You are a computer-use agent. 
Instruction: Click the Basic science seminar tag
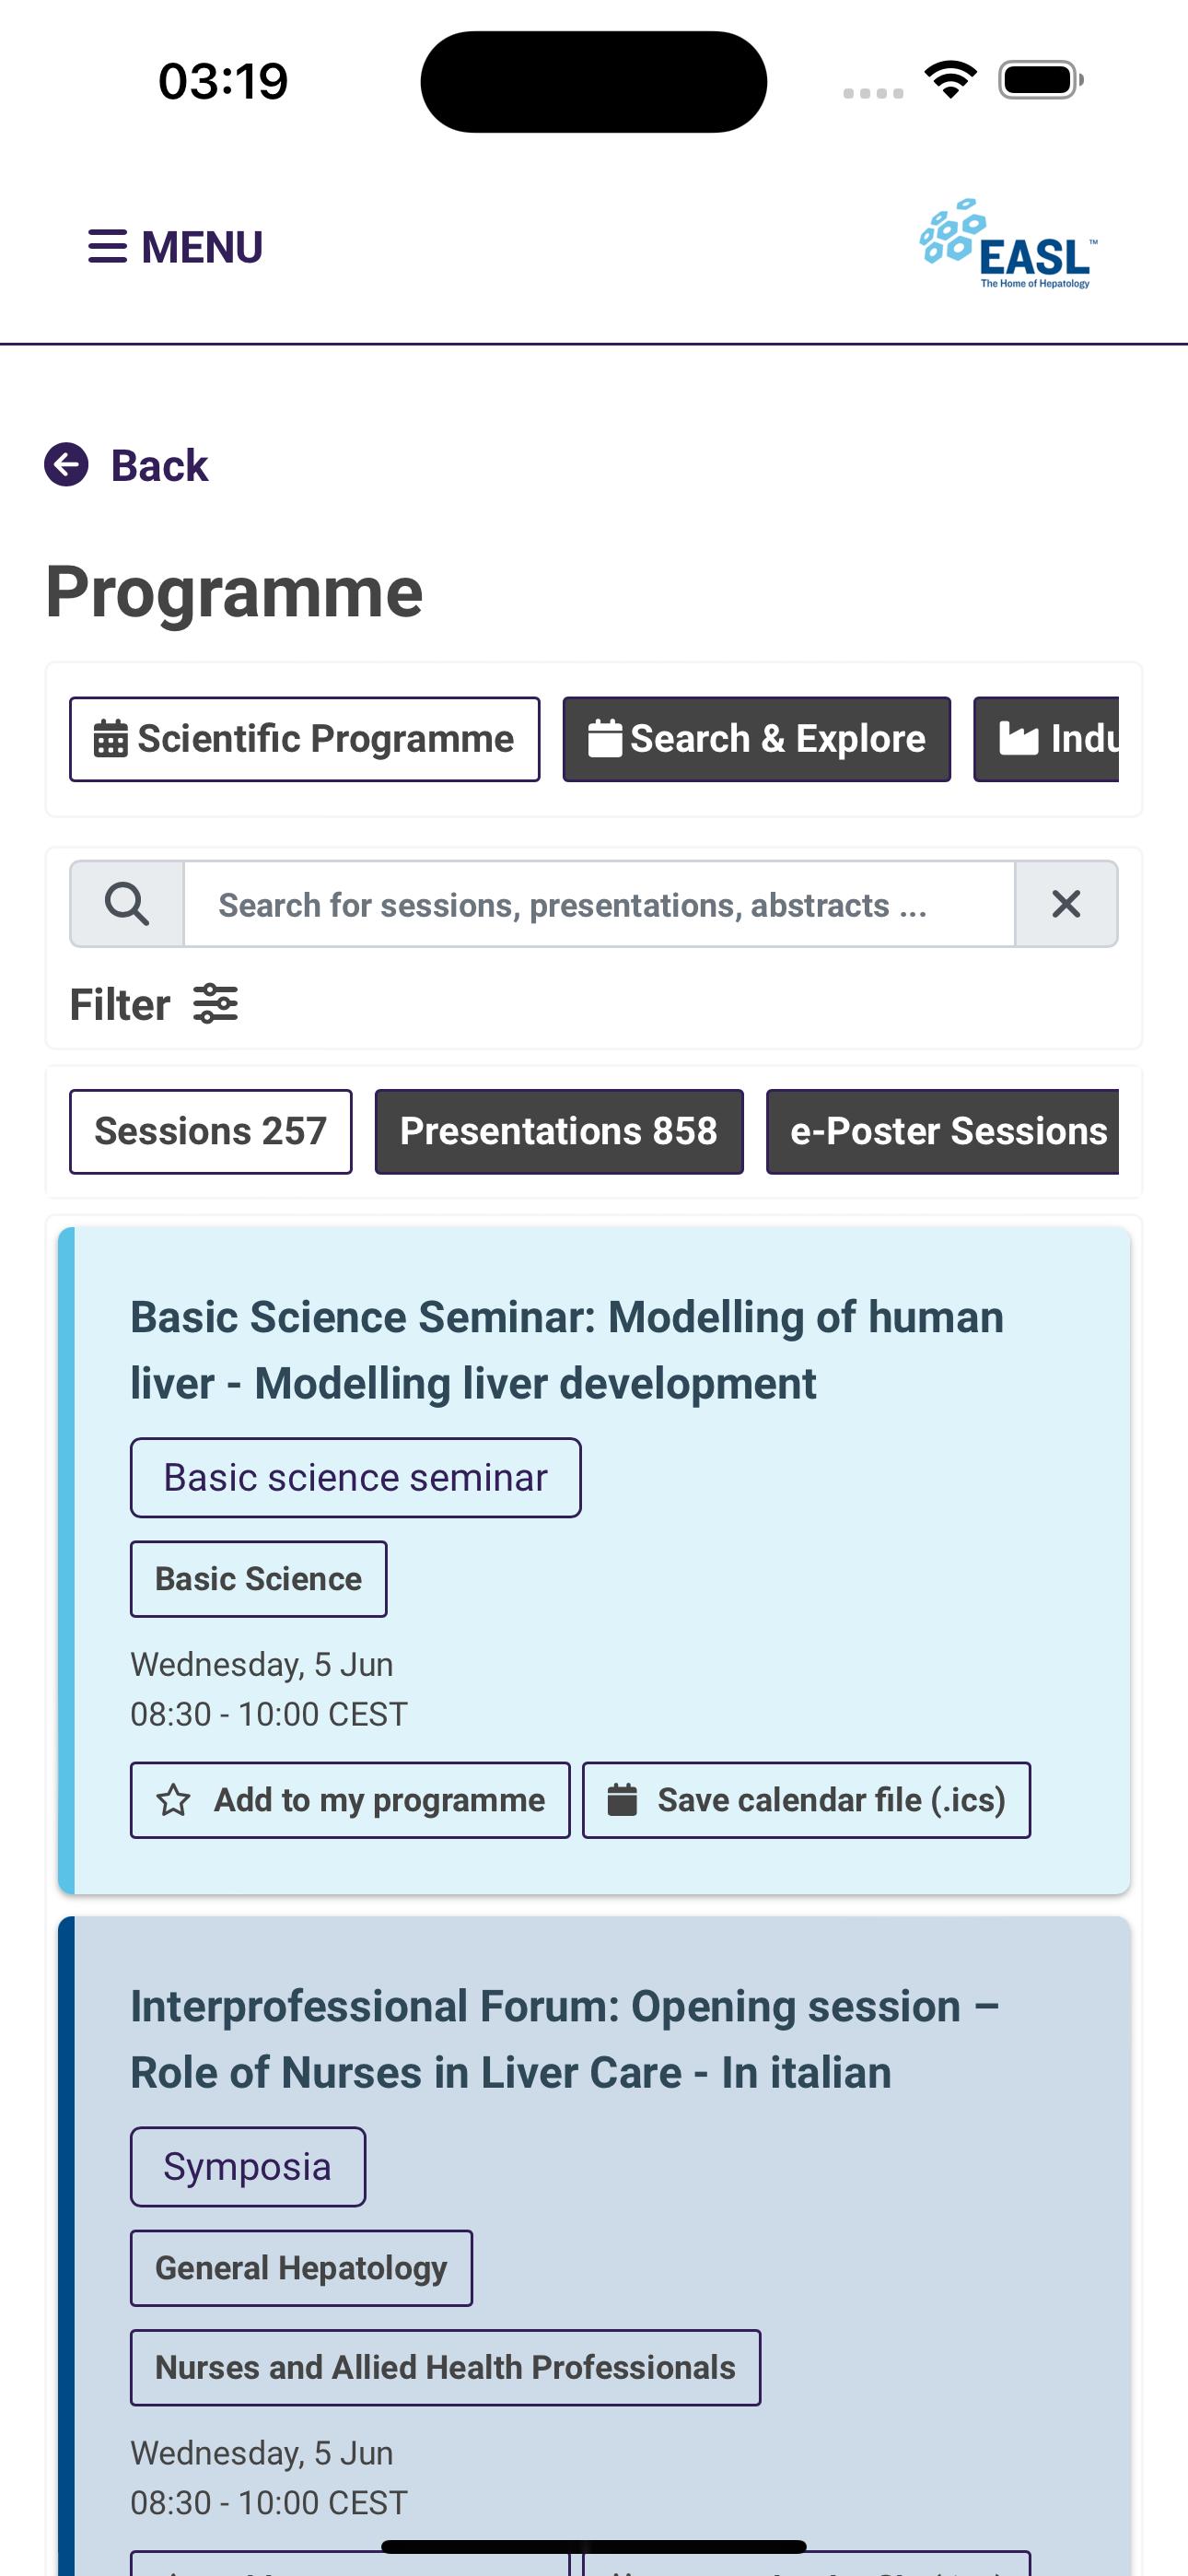pyautogui.click(x=356, y=1478)
